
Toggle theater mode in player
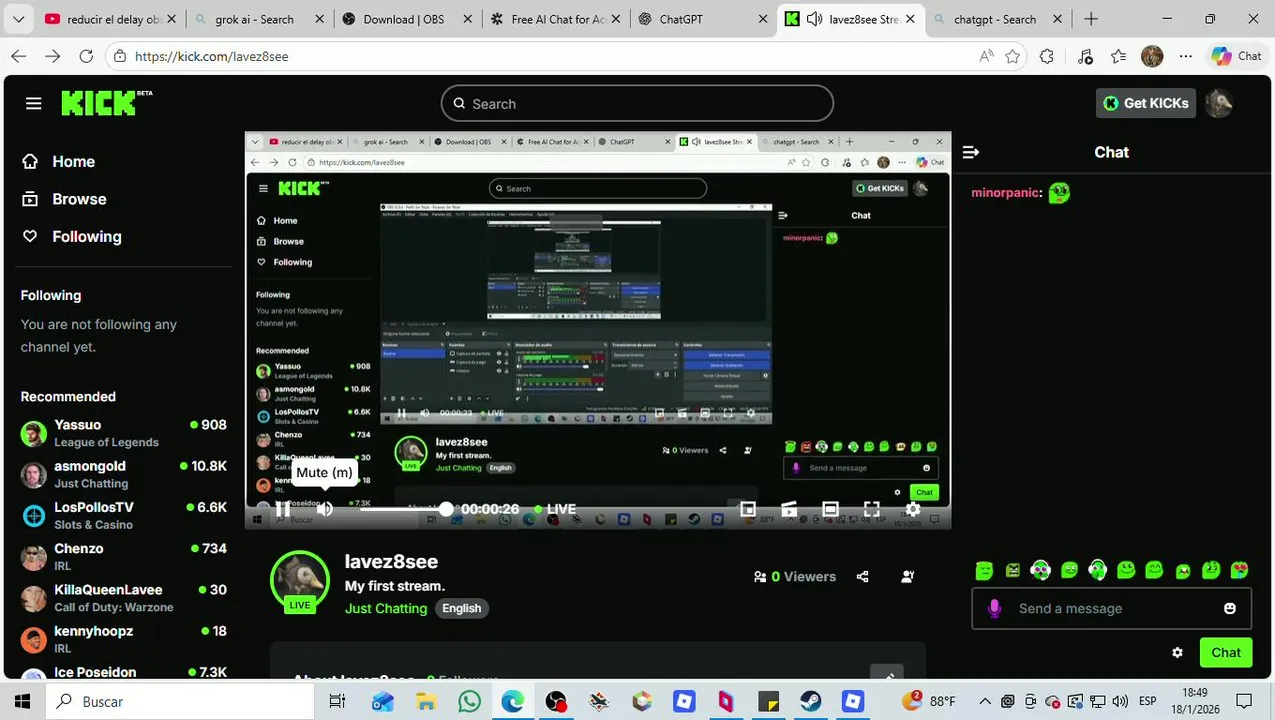[x=830, y=509]
